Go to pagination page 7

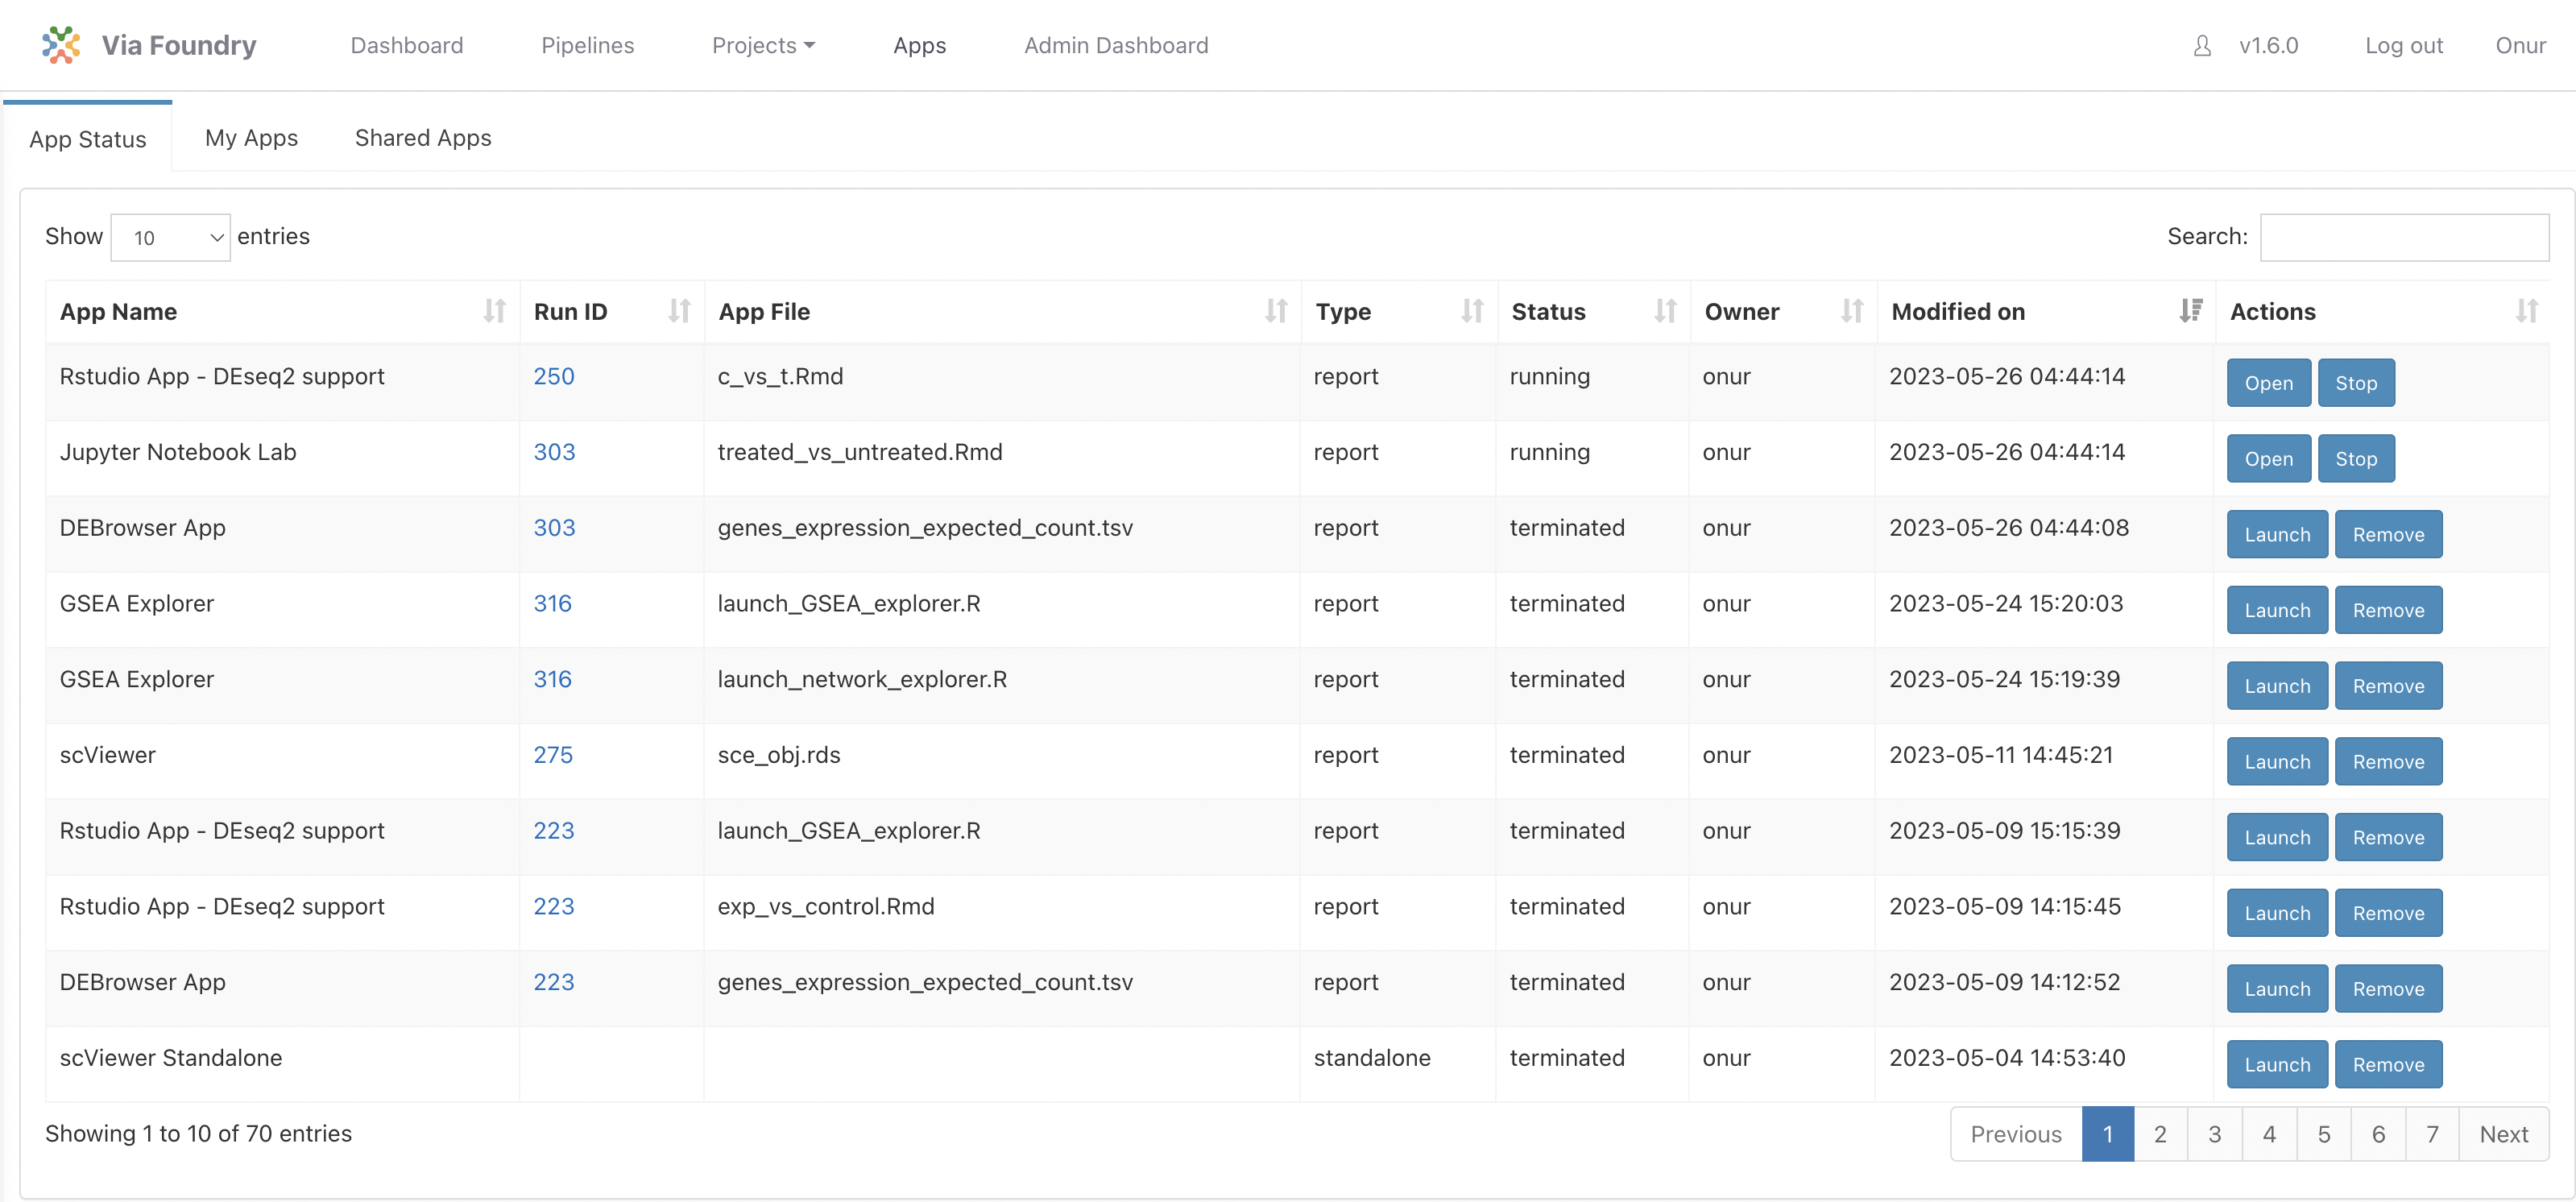click(2432, 1134)
